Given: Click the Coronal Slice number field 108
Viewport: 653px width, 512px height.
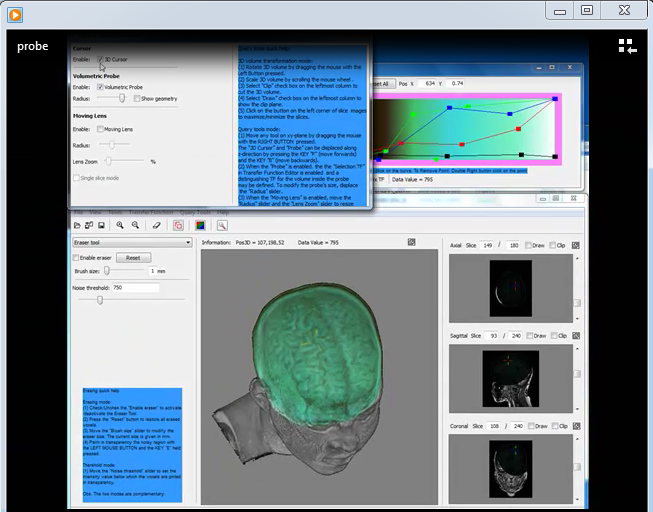Looking at the screenshot, I should (494, 426).
